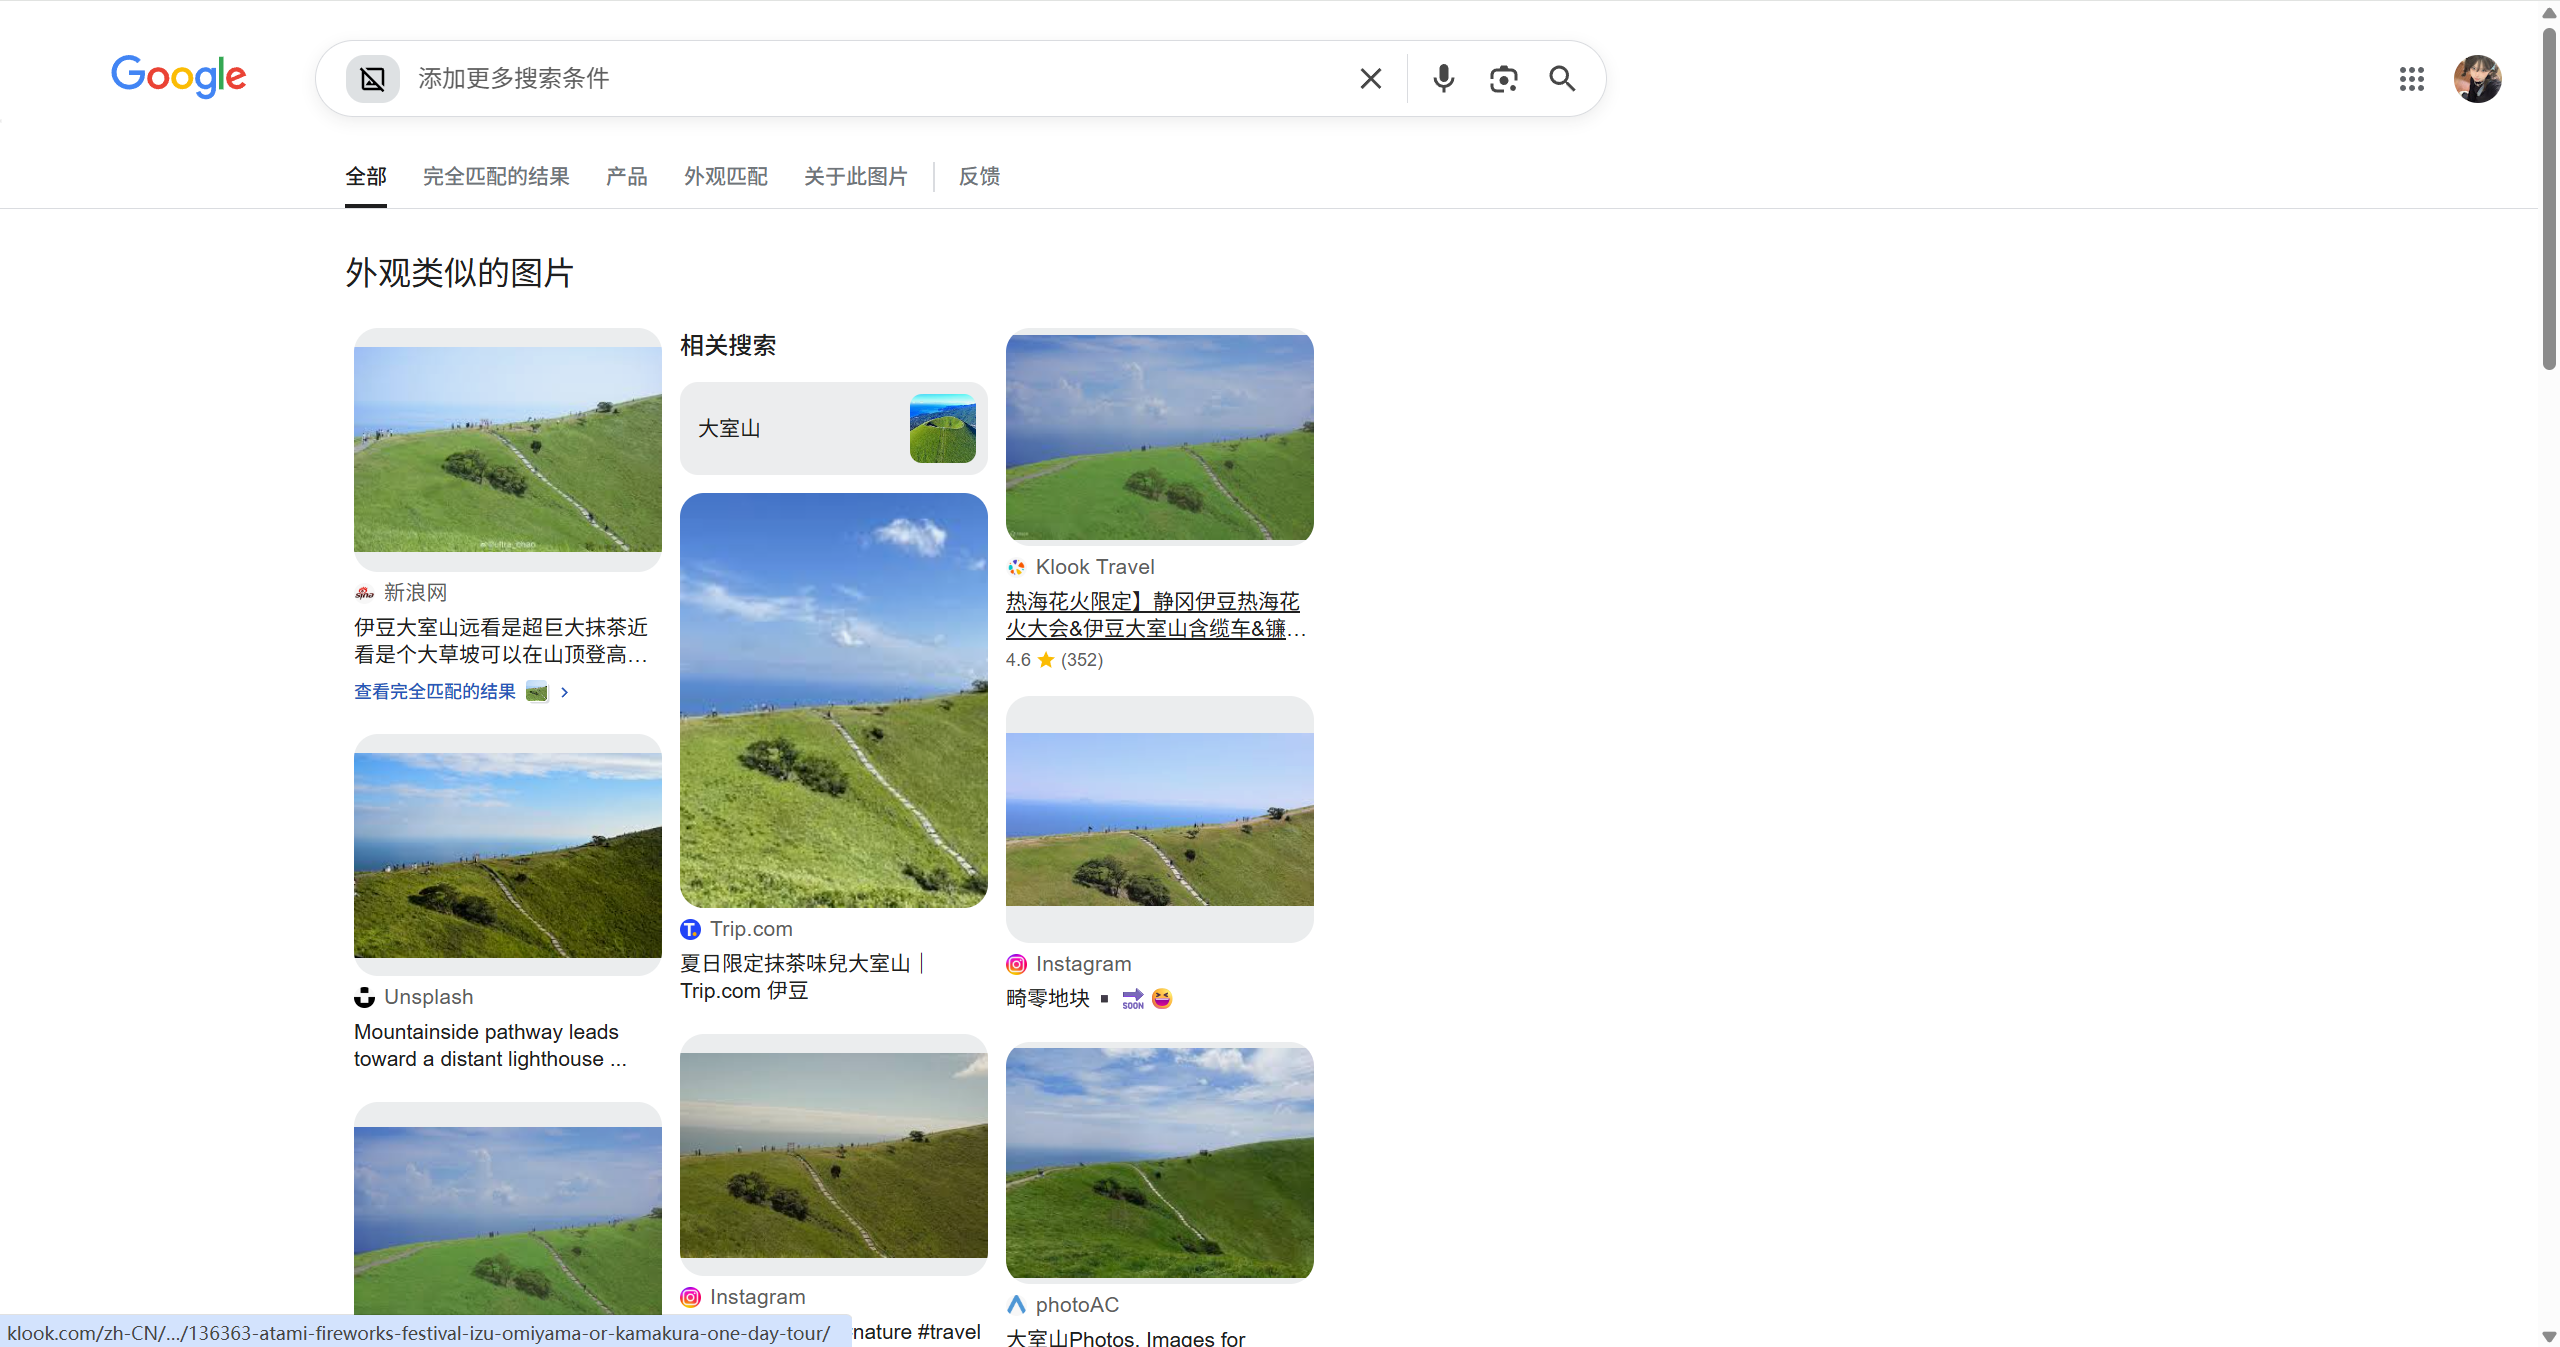This screenshot has height=1347, width=2560.
Task: Click the 反馈 link
Action: [979, 177]
